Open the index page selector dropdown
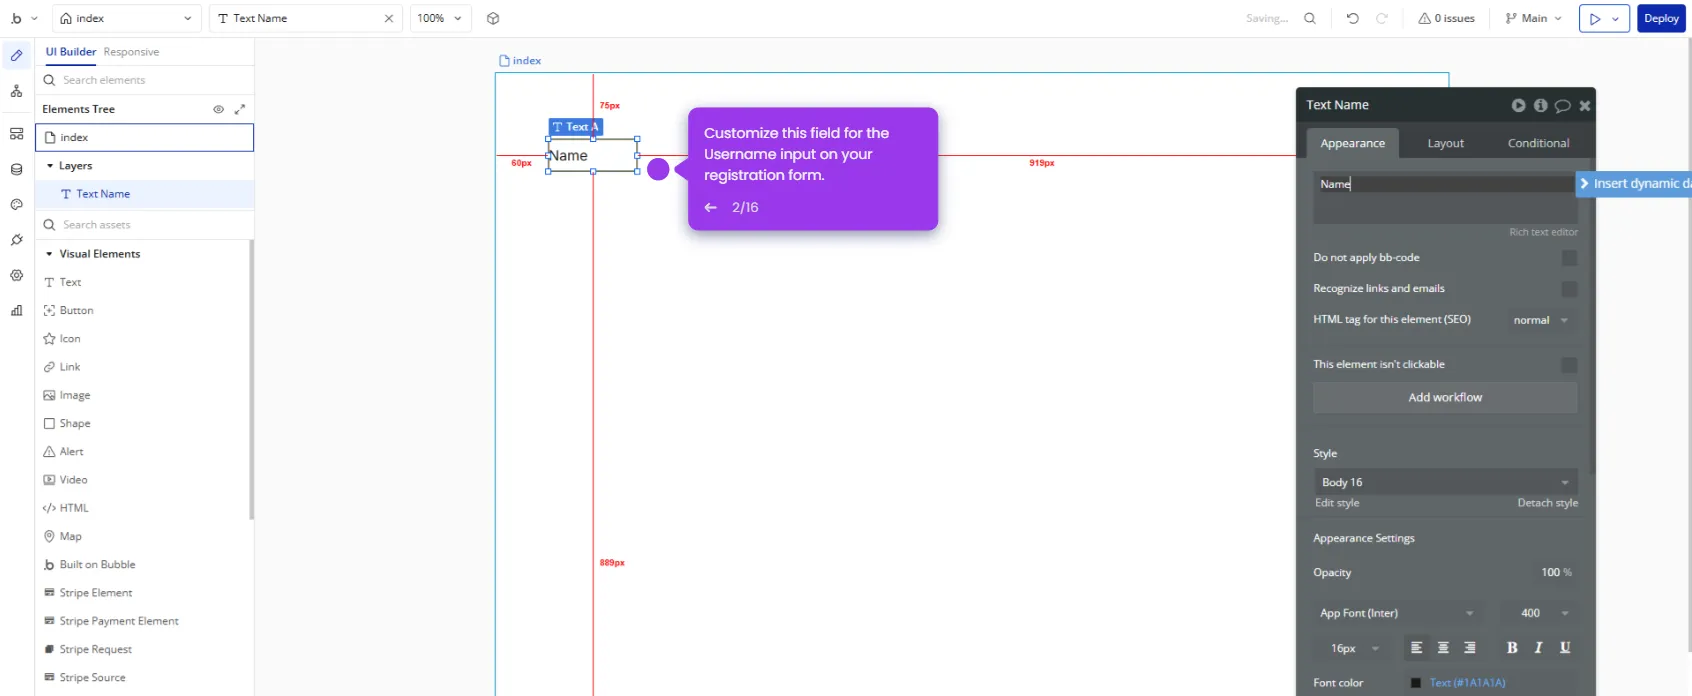The image size is (1692, 696). pyautogui.click(x=127, y=18)
